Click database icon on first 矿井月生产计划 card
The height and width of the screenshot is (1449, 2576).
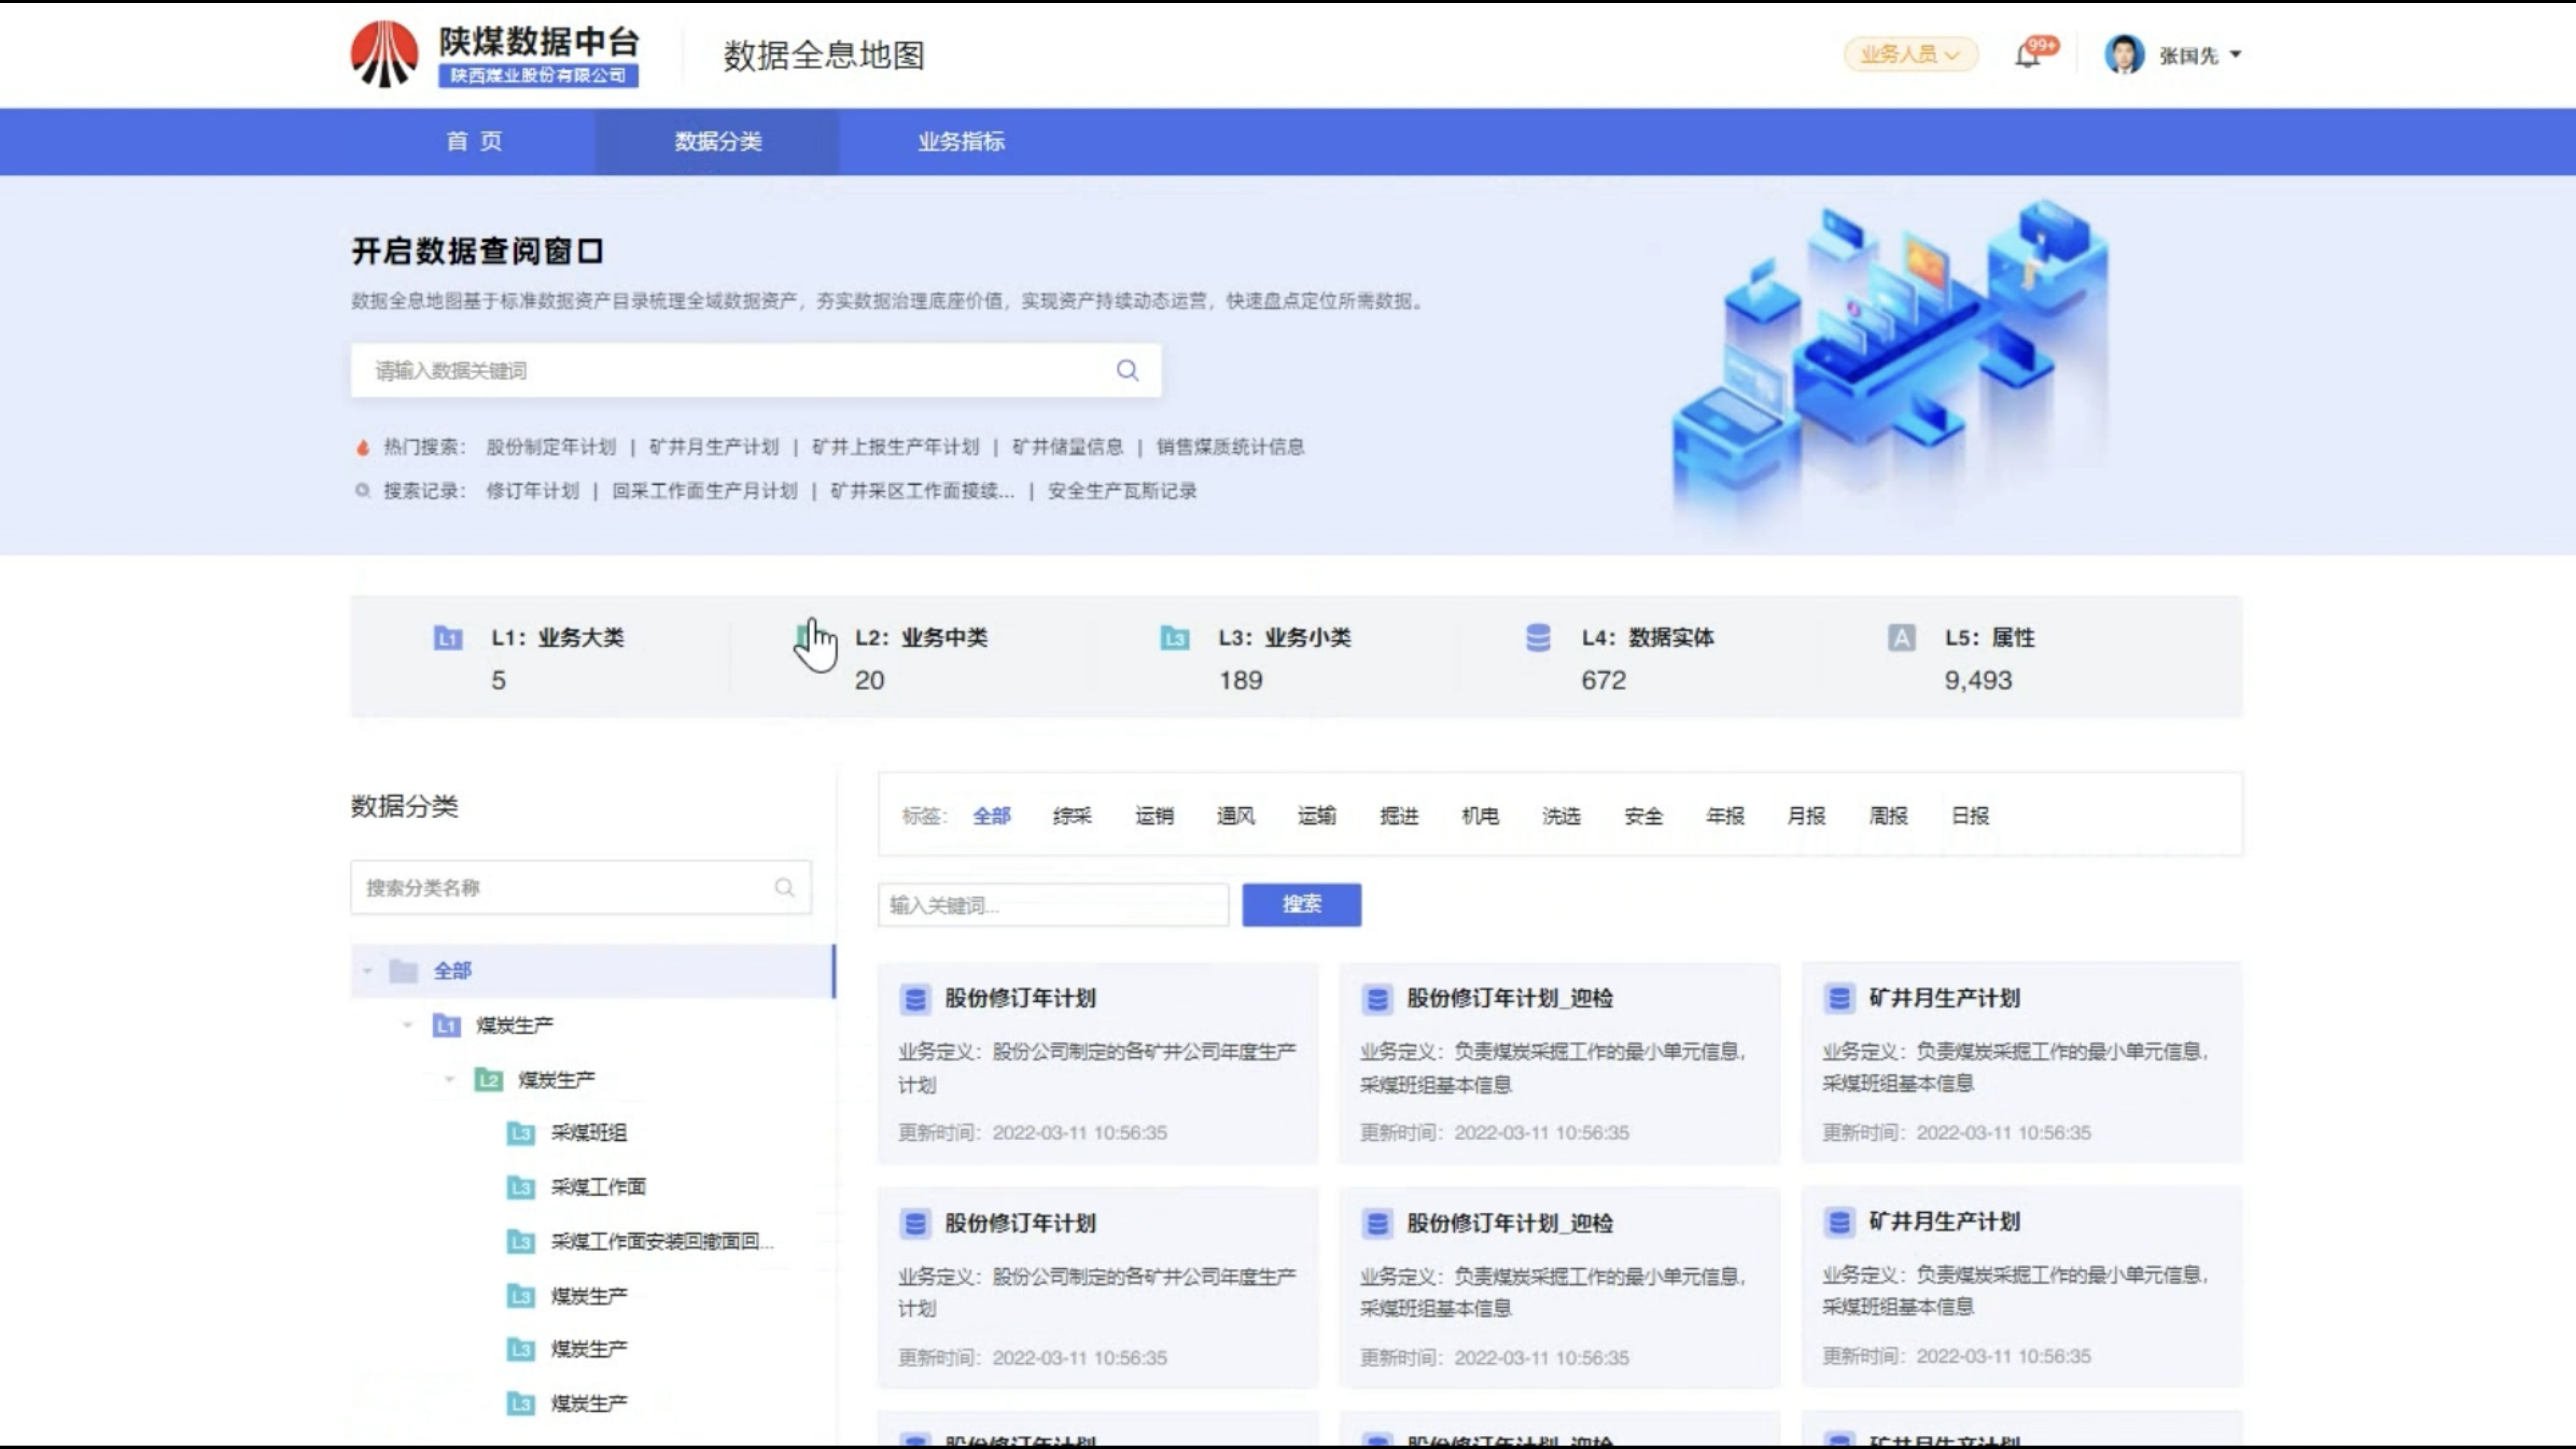(1839, 998)
